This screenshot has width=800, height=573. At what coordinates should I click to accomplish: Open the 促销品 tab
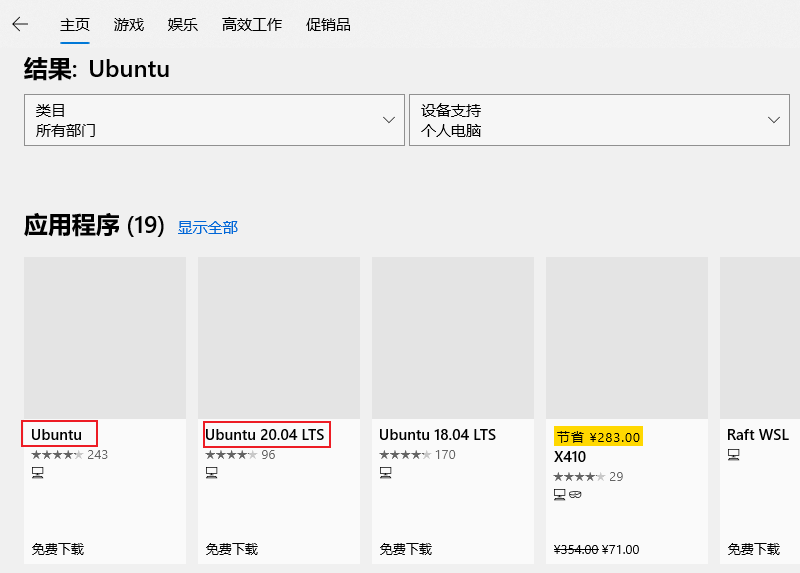328,24
